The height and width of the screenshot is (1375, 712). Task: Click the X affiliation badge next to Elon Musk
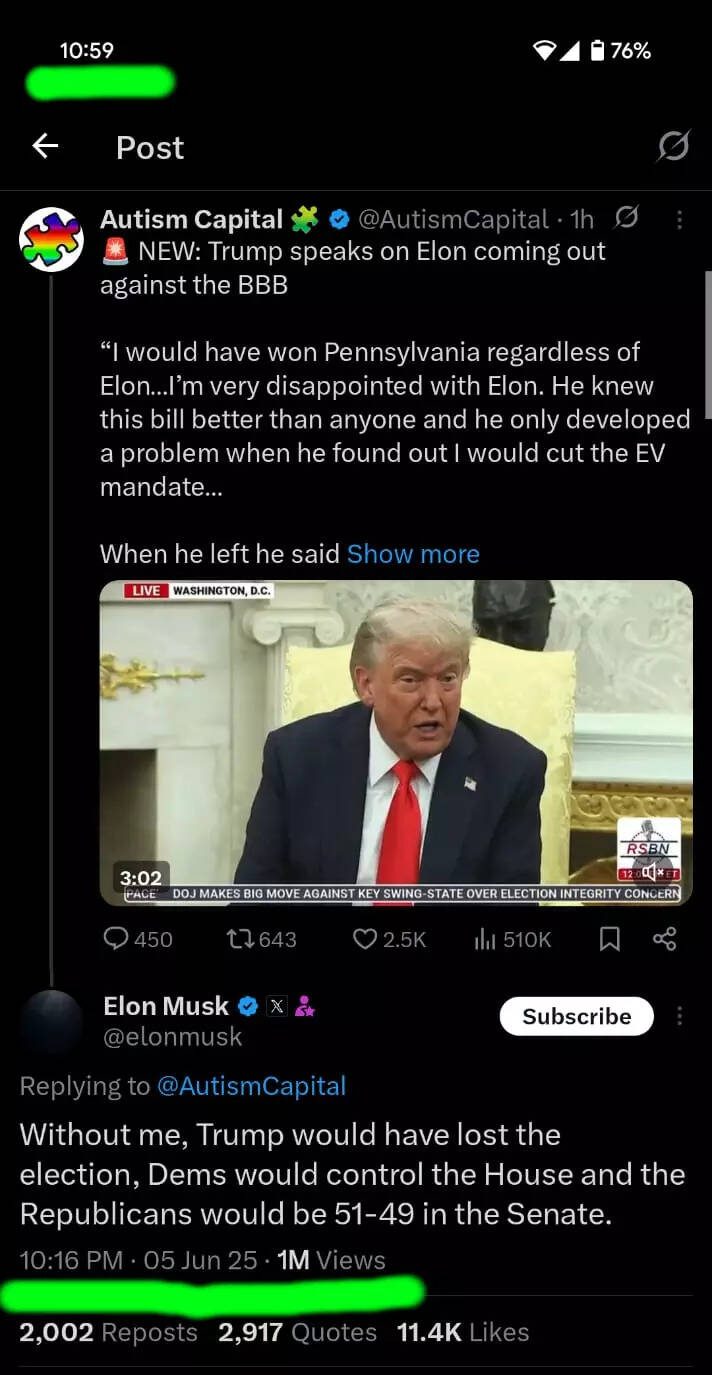tap(277, 1006)
